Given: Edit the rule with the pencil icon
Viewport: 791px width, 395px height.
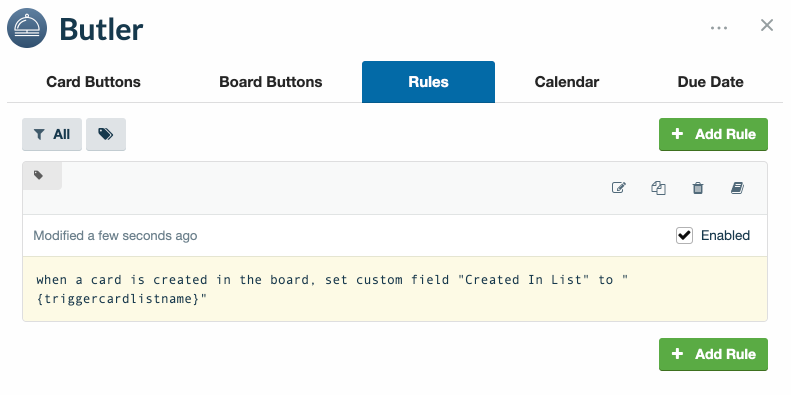Looking at the screenshot, I should point(618,188).
